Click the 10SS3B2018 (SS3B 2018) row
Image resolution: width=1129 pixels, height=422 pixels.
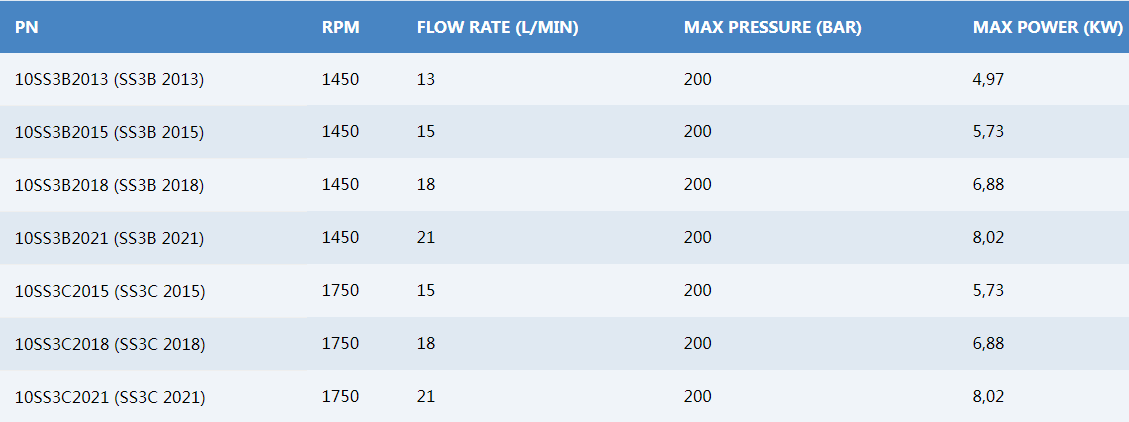tap(564, 185)
